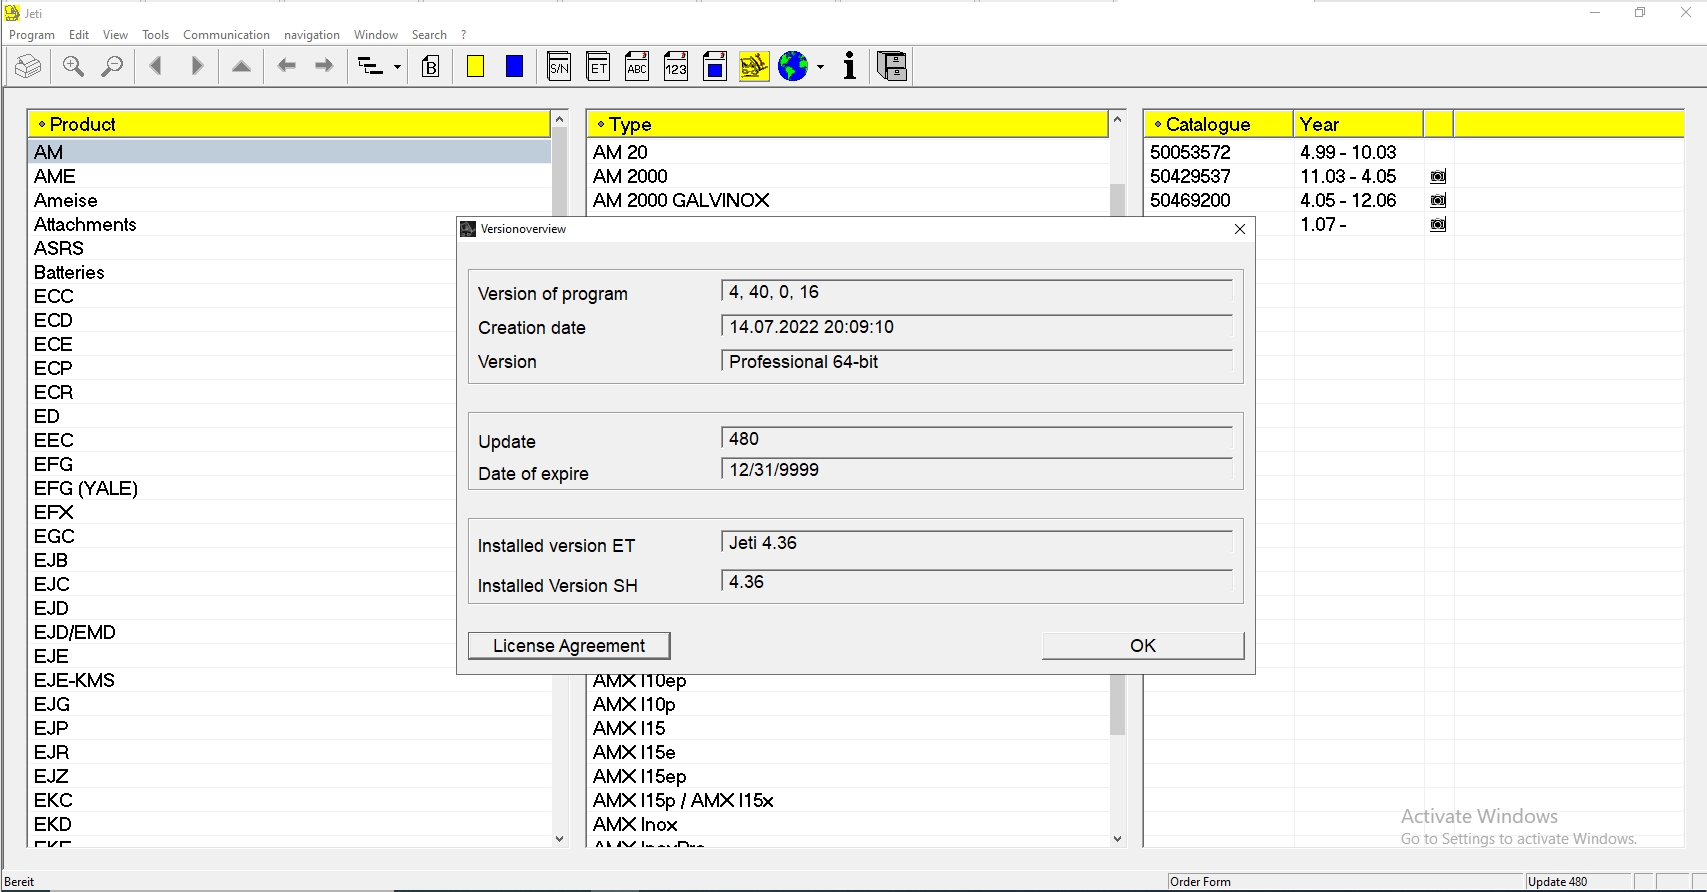The width and height of the screenshot is (1707, 892).
Task: Click the file cabinet toolbar icon
Action: 891,67
